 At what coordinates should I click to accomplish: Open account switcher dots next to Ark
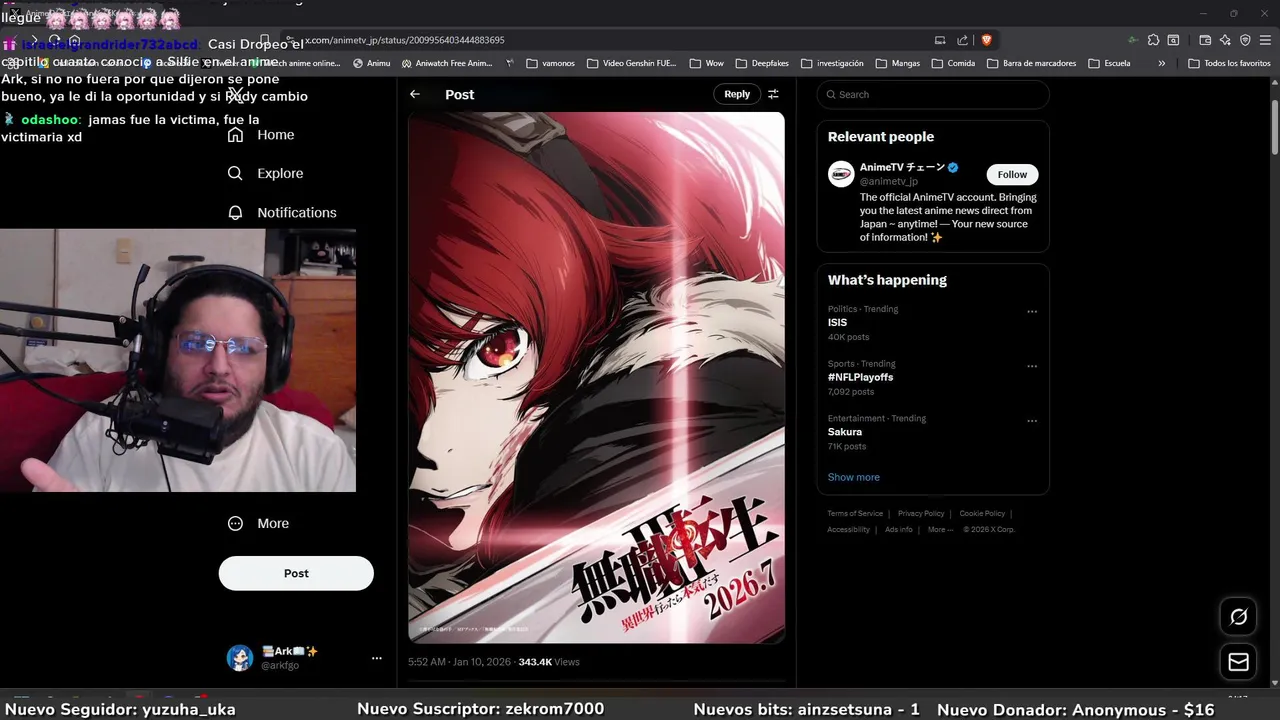[377, 658]
